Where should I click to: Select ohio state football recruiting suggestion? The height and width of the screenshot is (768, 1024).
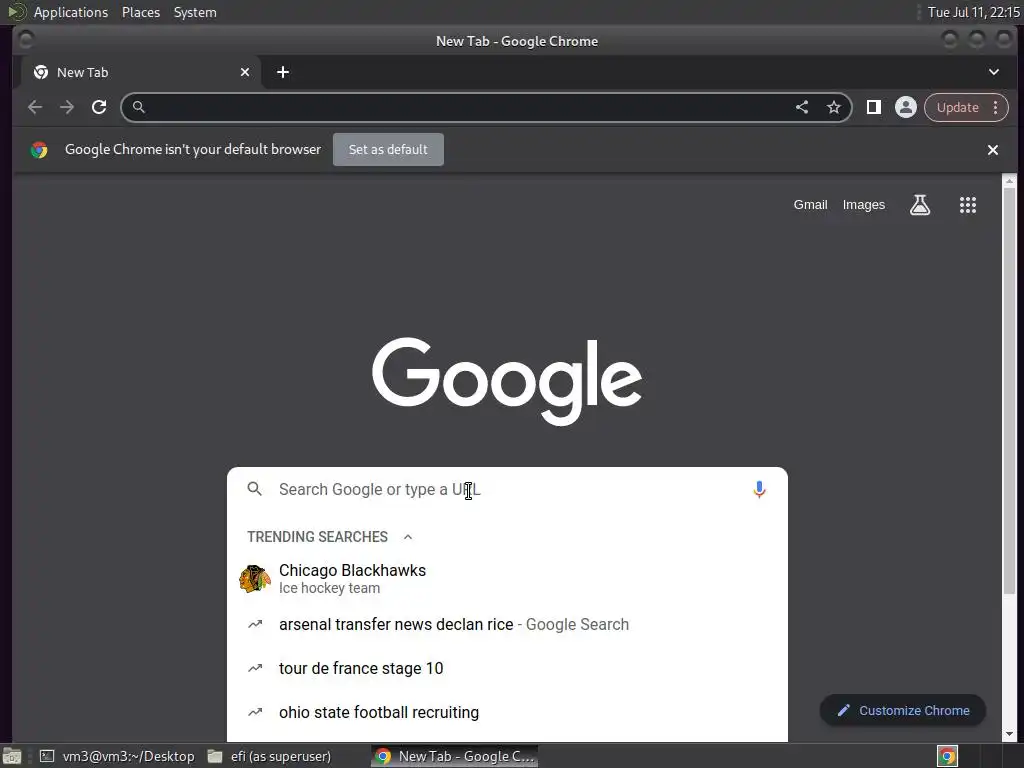(507, 712)
